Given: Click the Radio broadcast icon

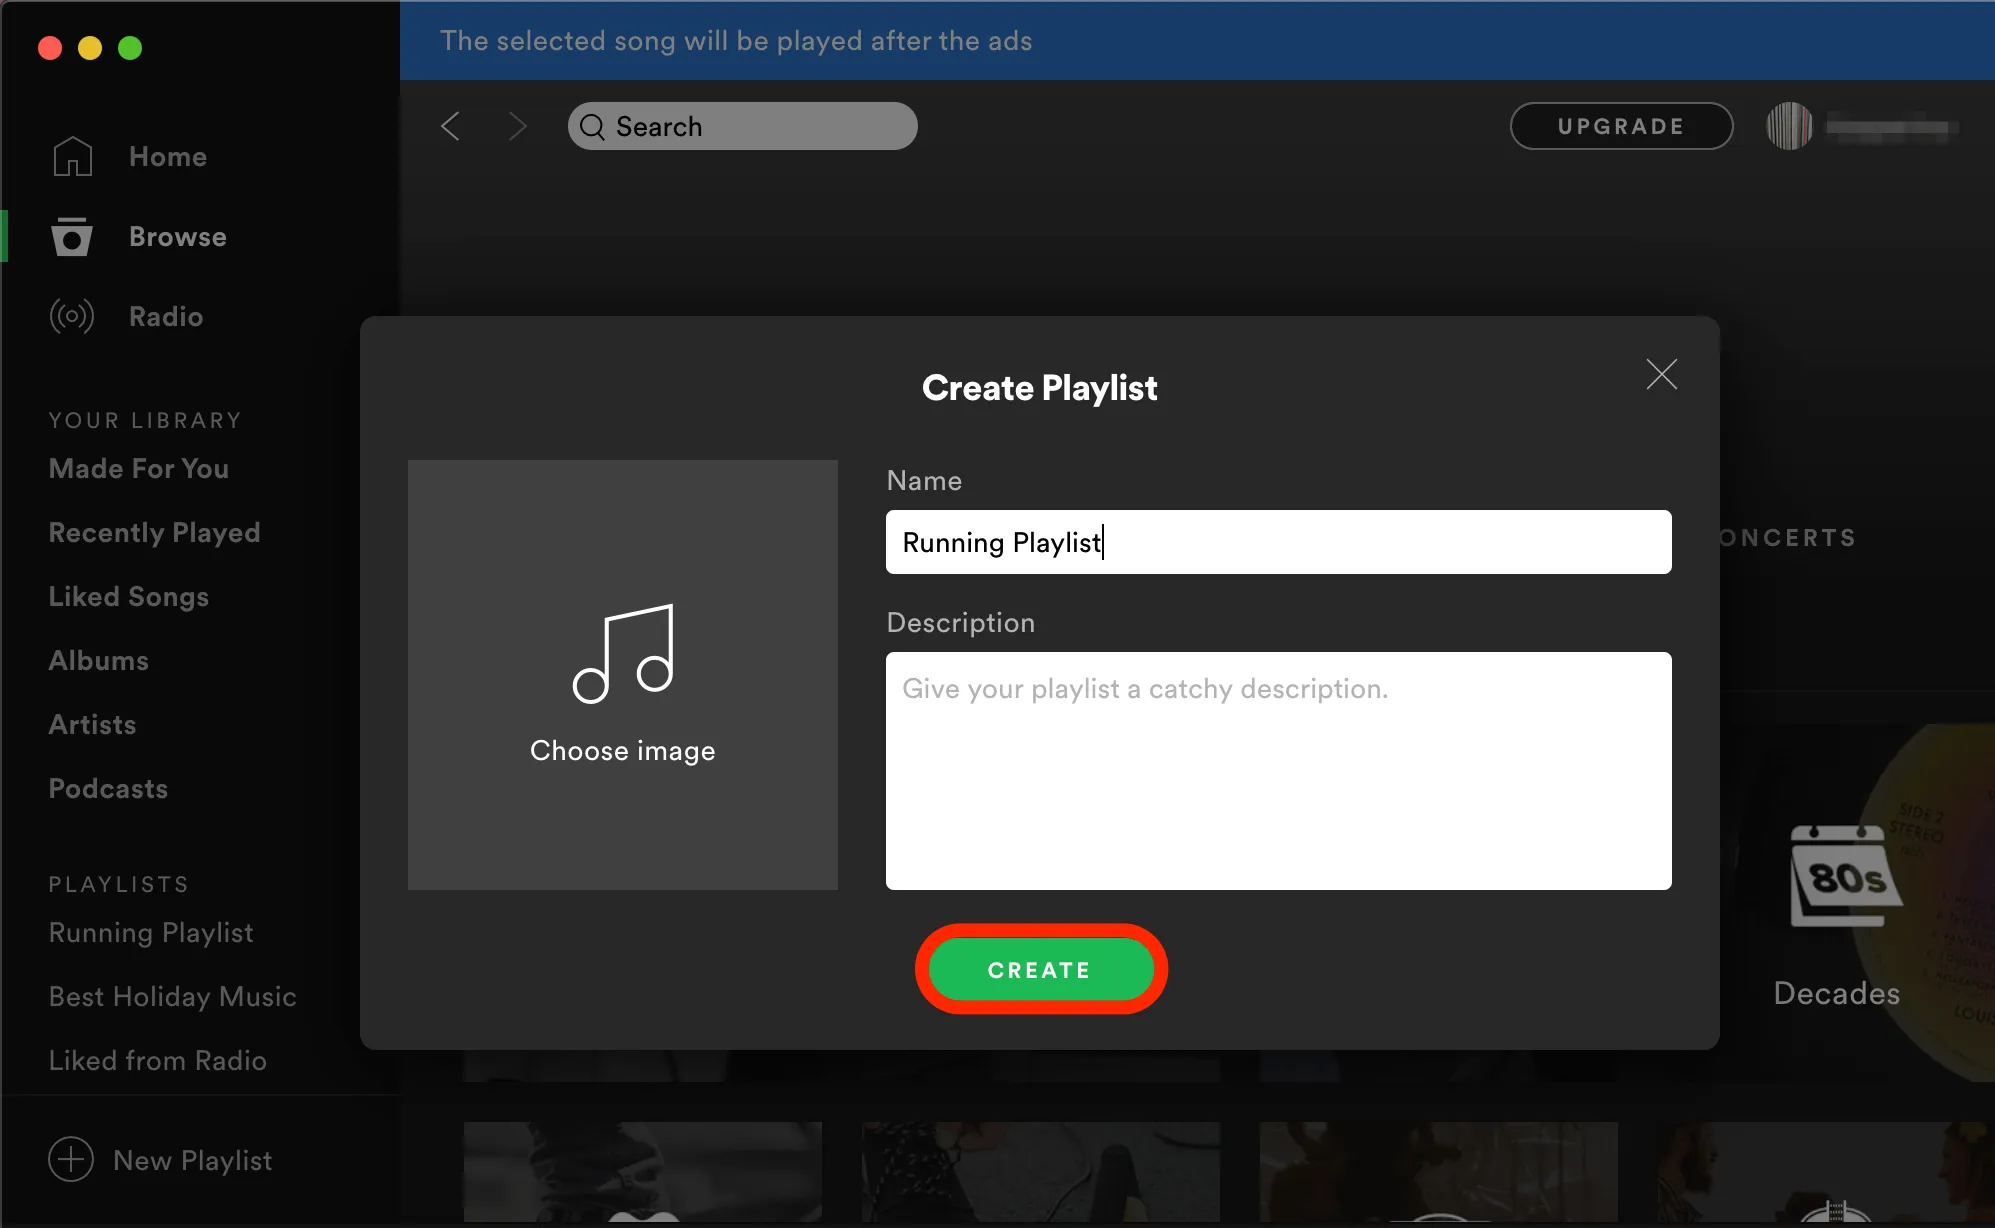Looking at the screenshot, I should click(x=72, y=317).
